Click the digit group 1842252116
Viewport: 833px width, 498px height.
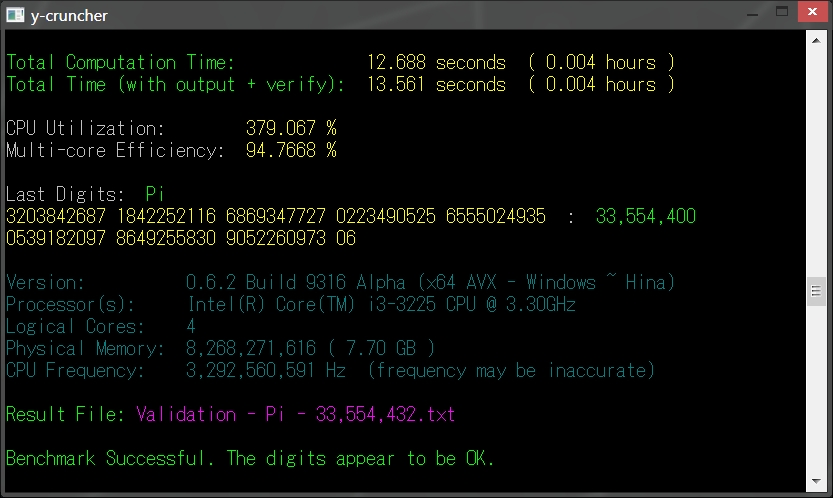[166, 216]
